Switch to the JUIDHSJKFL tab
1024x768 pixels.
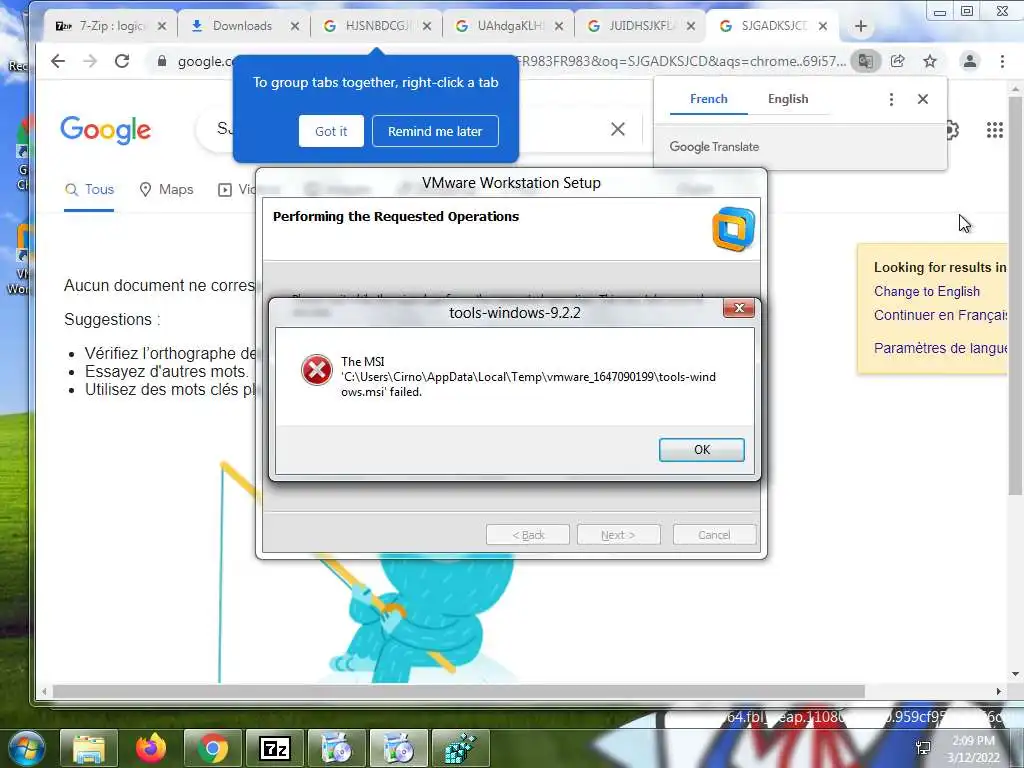point(641,26)
